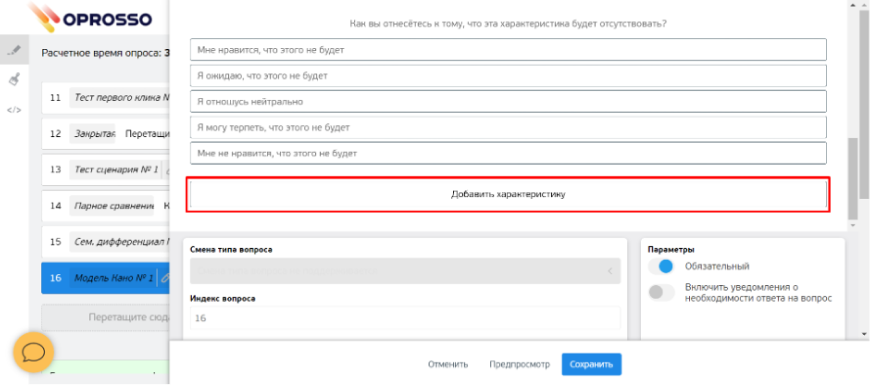Click the Параметры heading
Screen dimensions: 870x385
(x=671, y=250)
